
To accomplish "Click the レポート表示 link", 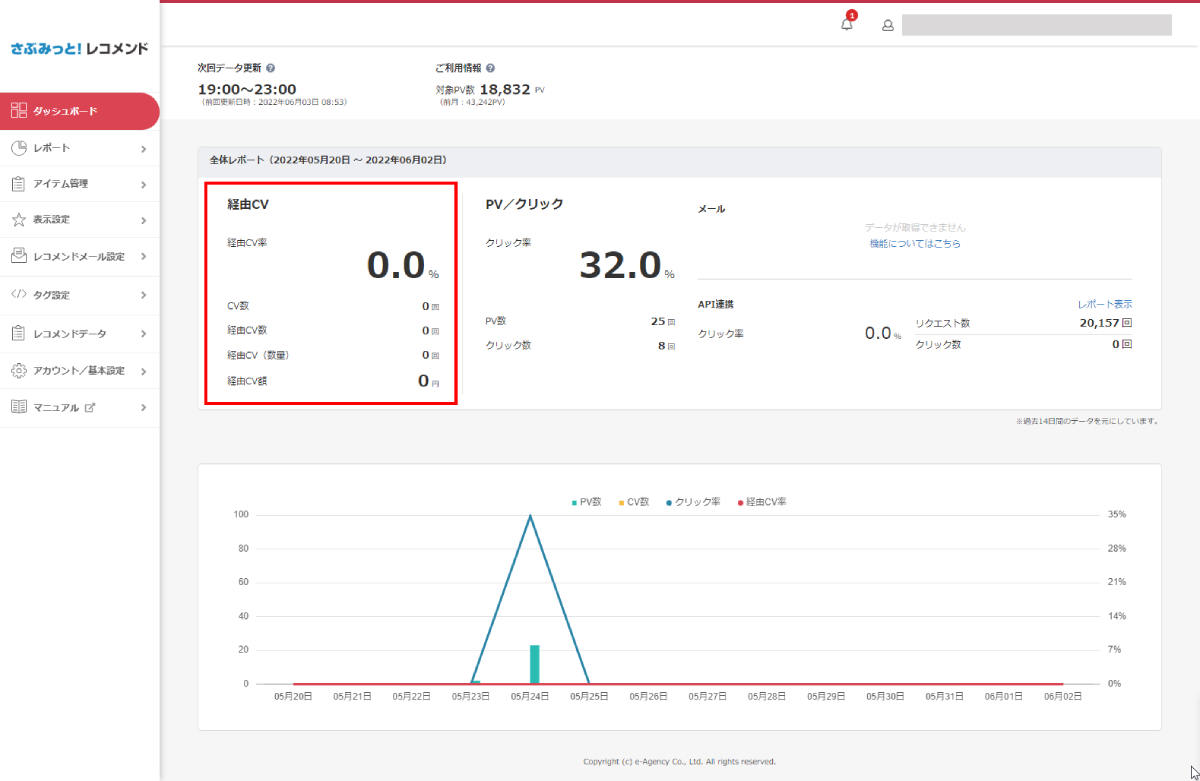I will click(1105, 304).
